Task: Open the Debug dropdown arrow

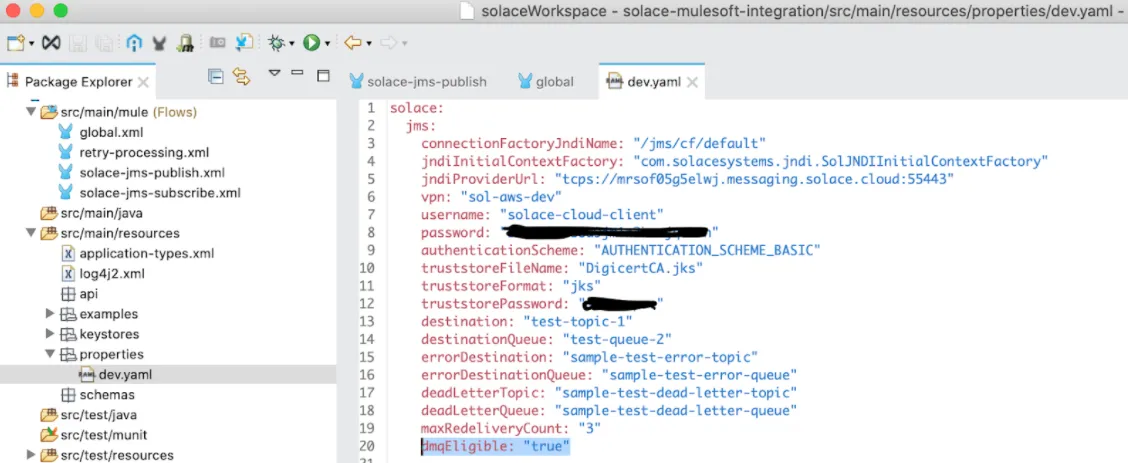Action: tap(291, 44)
